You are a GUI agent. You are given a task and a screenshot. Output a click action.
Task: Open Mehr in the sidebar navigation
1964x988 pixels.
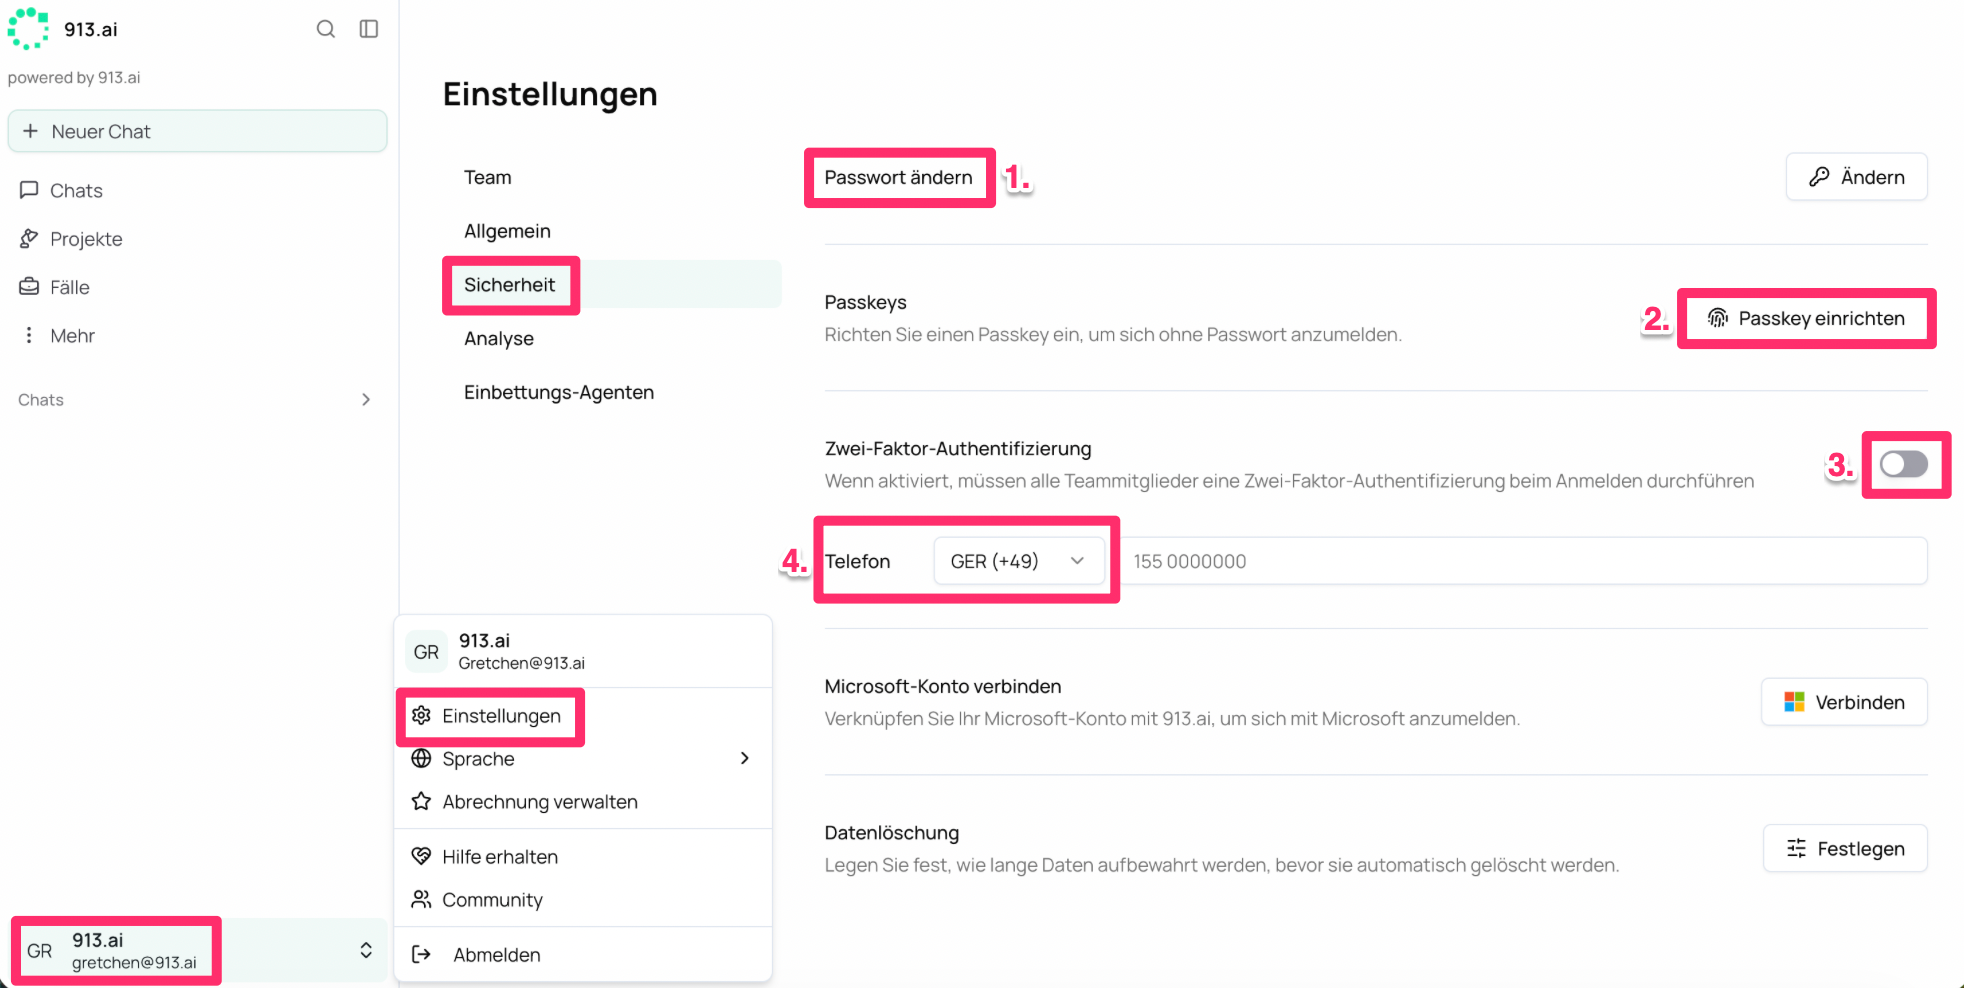(198, 335)
